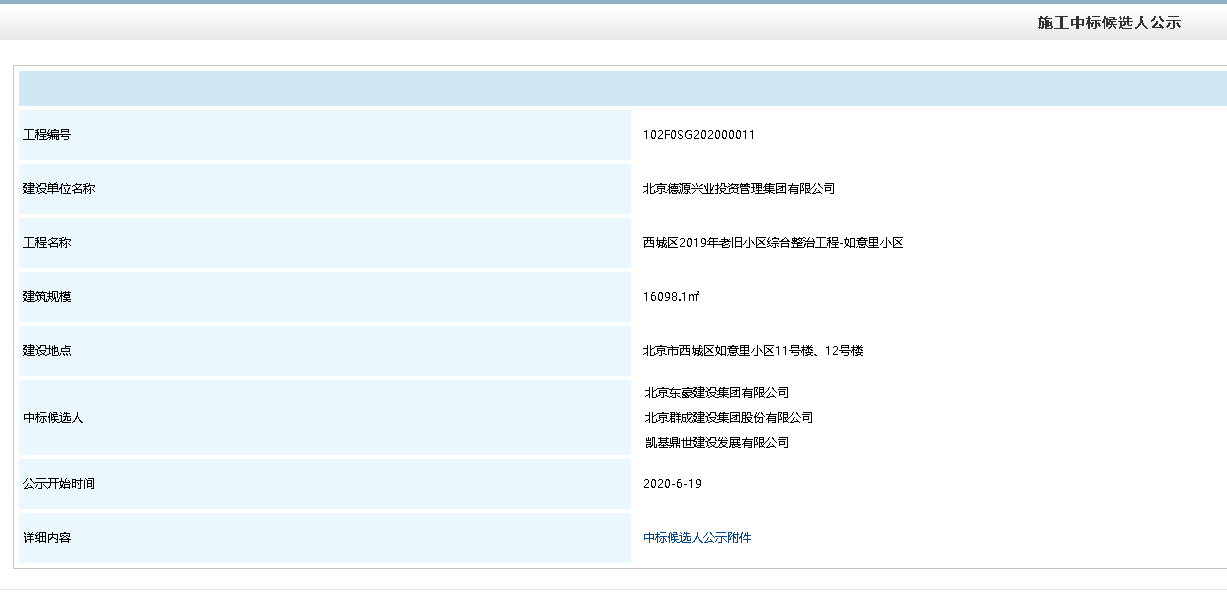
Task: Select the date 2020-6-19
Action: click(673, 484)
